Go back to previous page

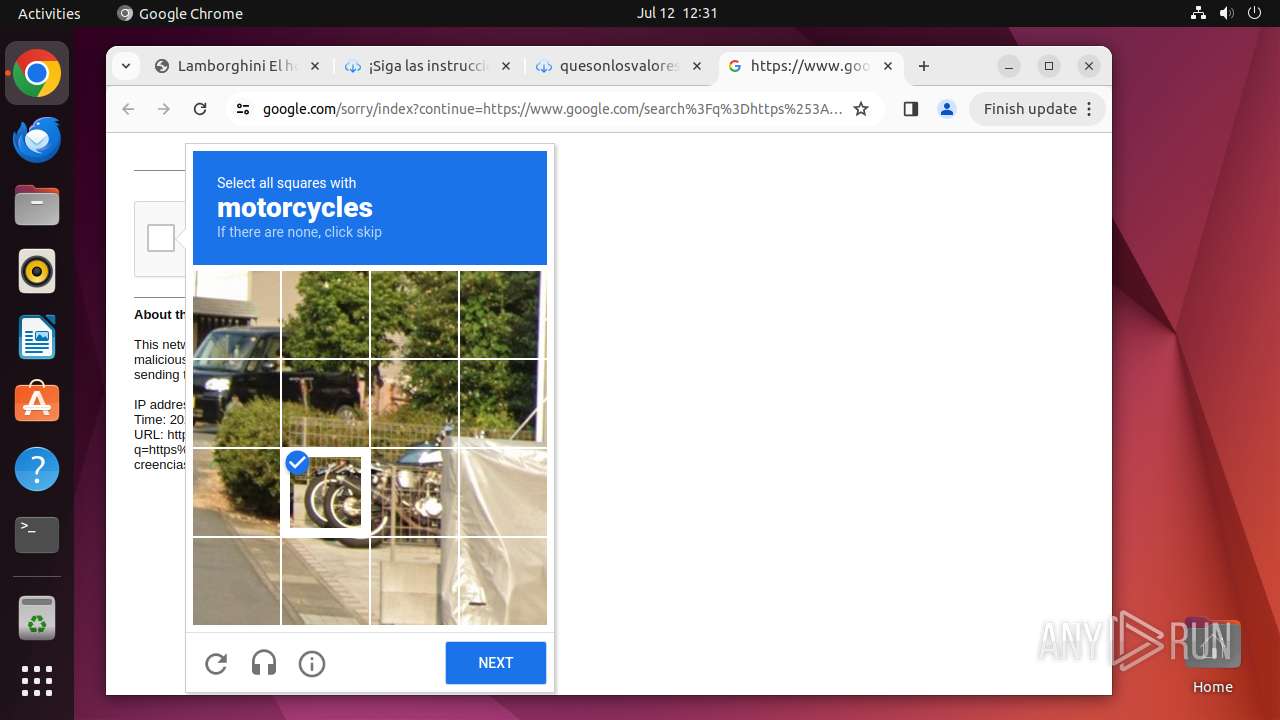click(128, 109)
